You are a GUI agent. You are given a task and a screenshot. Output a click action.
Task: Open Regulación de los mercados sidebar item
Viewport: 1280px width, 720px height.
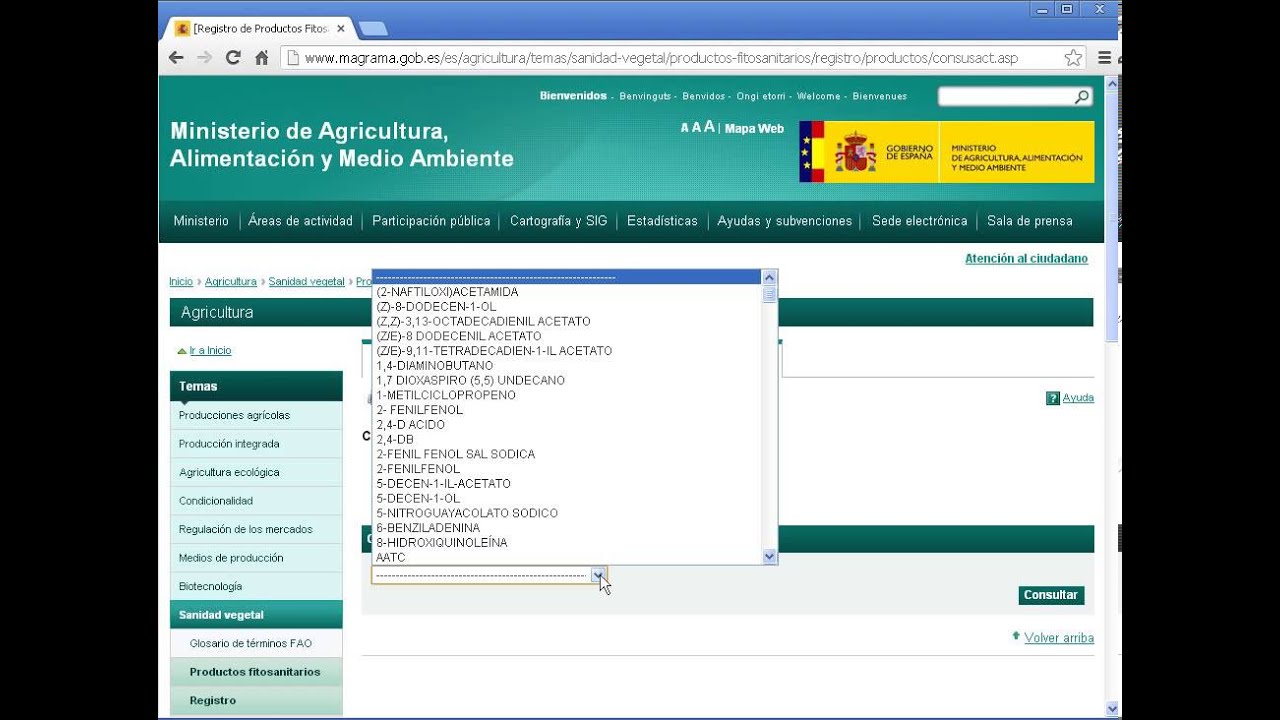[x=256, y=529]
